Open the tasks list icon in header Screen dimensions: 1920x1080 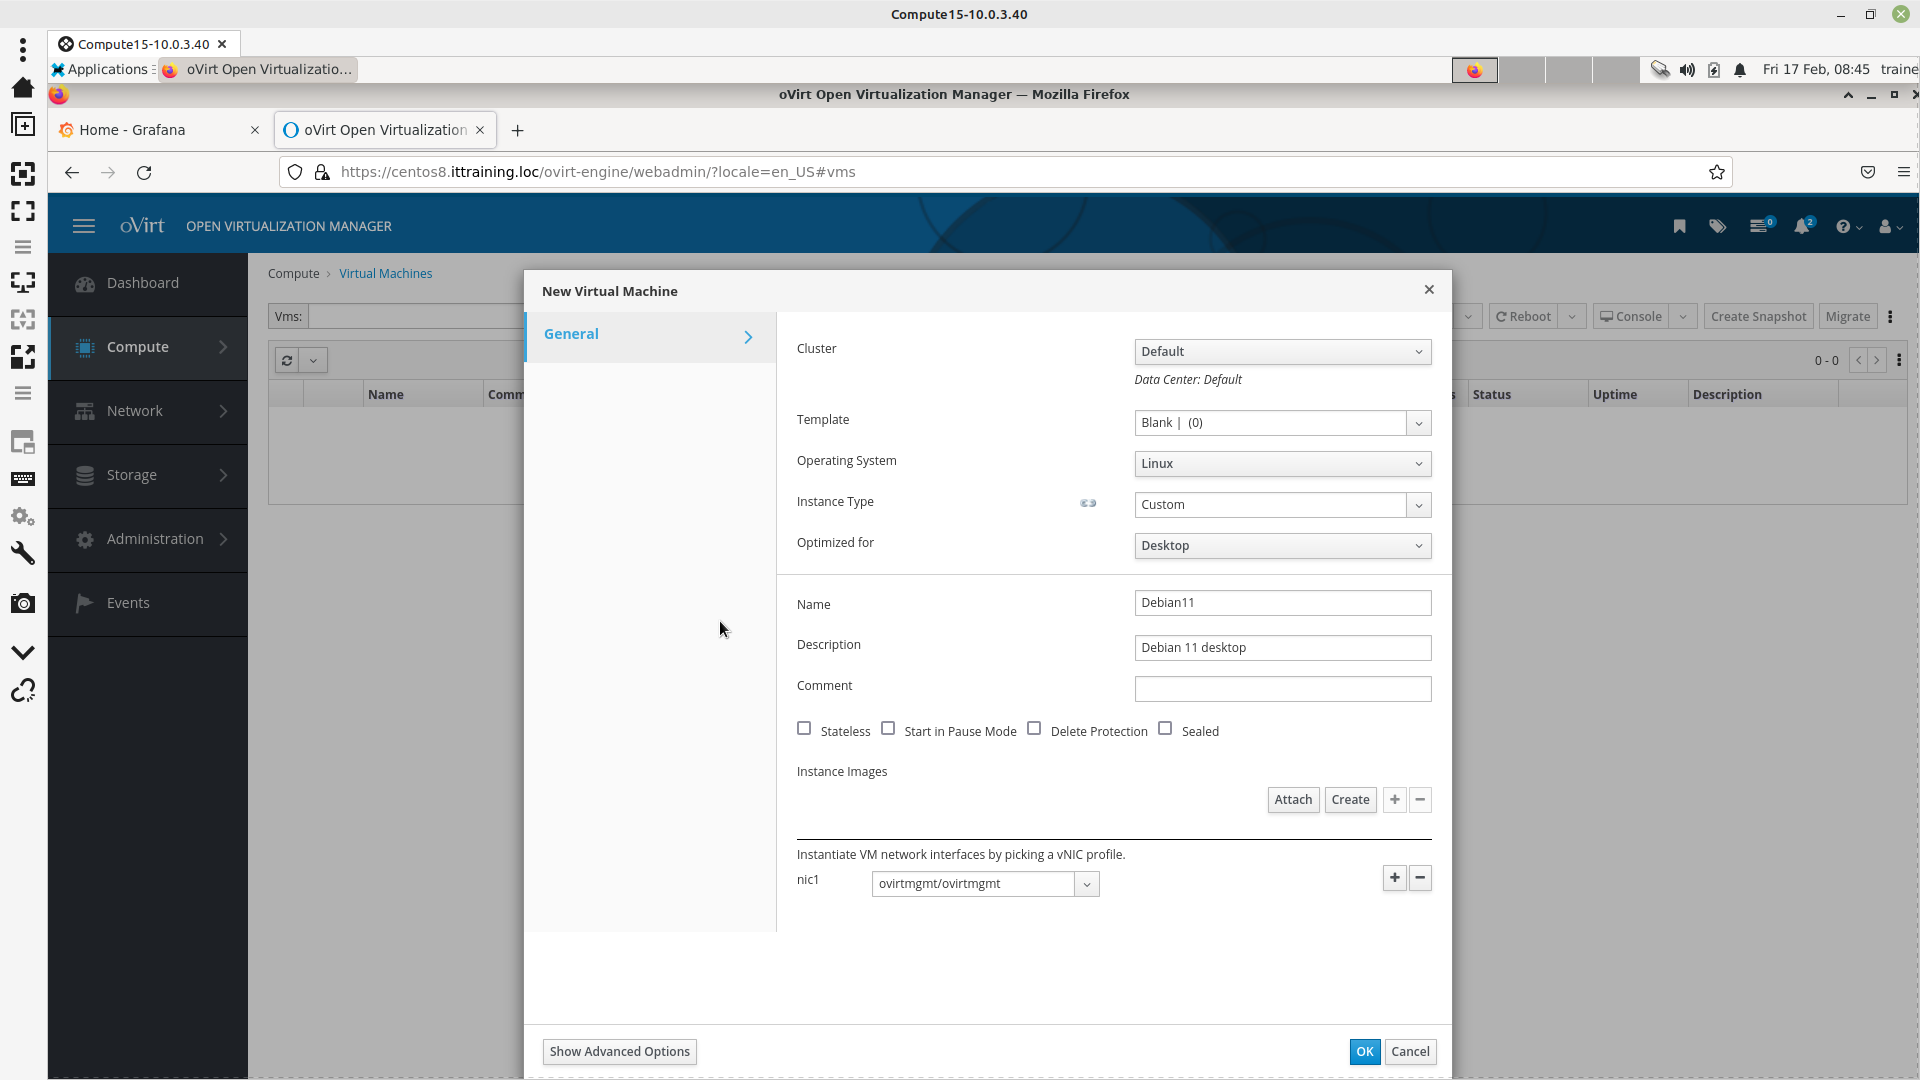click(1759, 227)
